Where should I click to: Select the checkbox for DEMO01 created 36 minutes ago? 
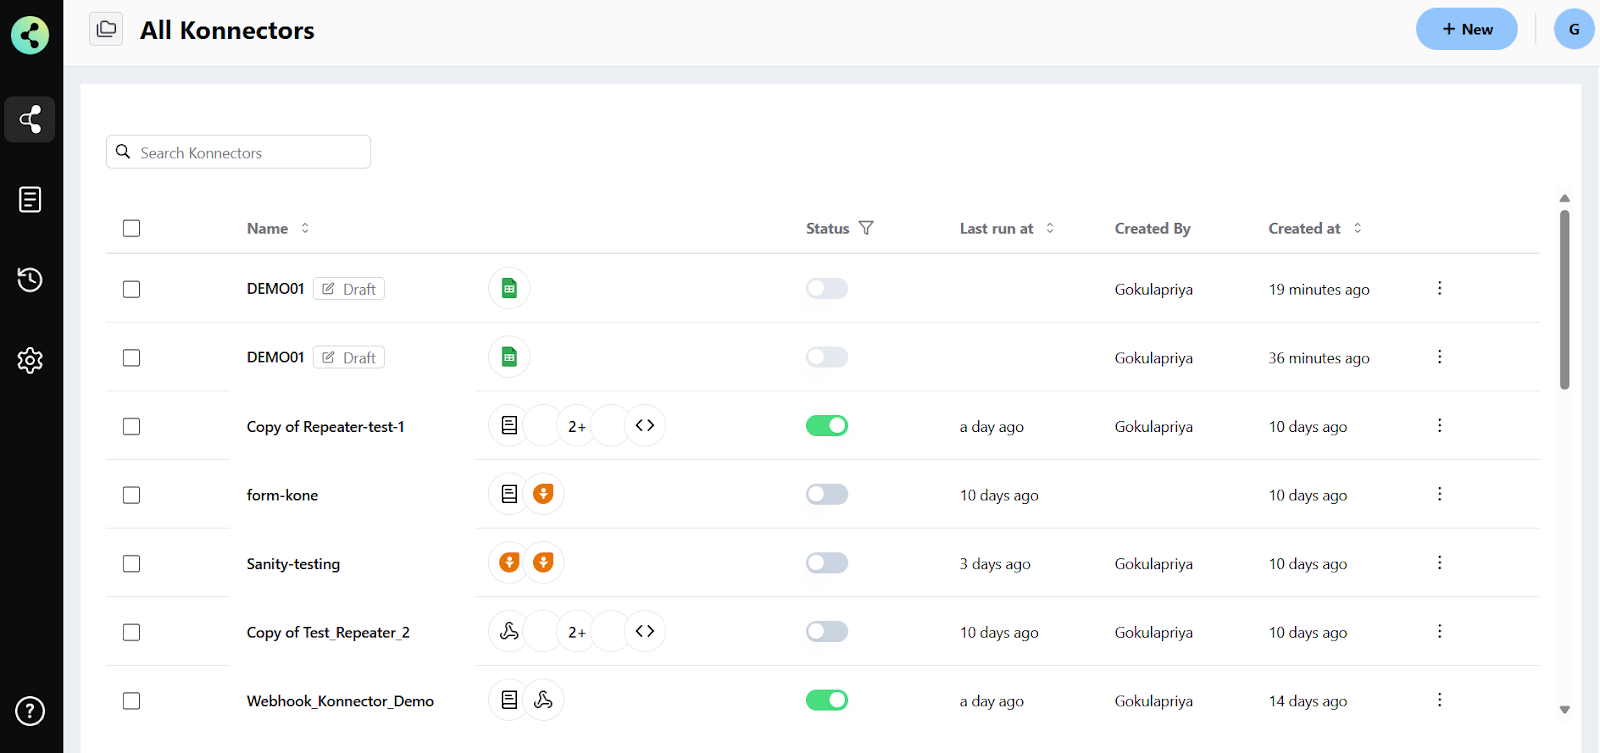click(131, 358)
